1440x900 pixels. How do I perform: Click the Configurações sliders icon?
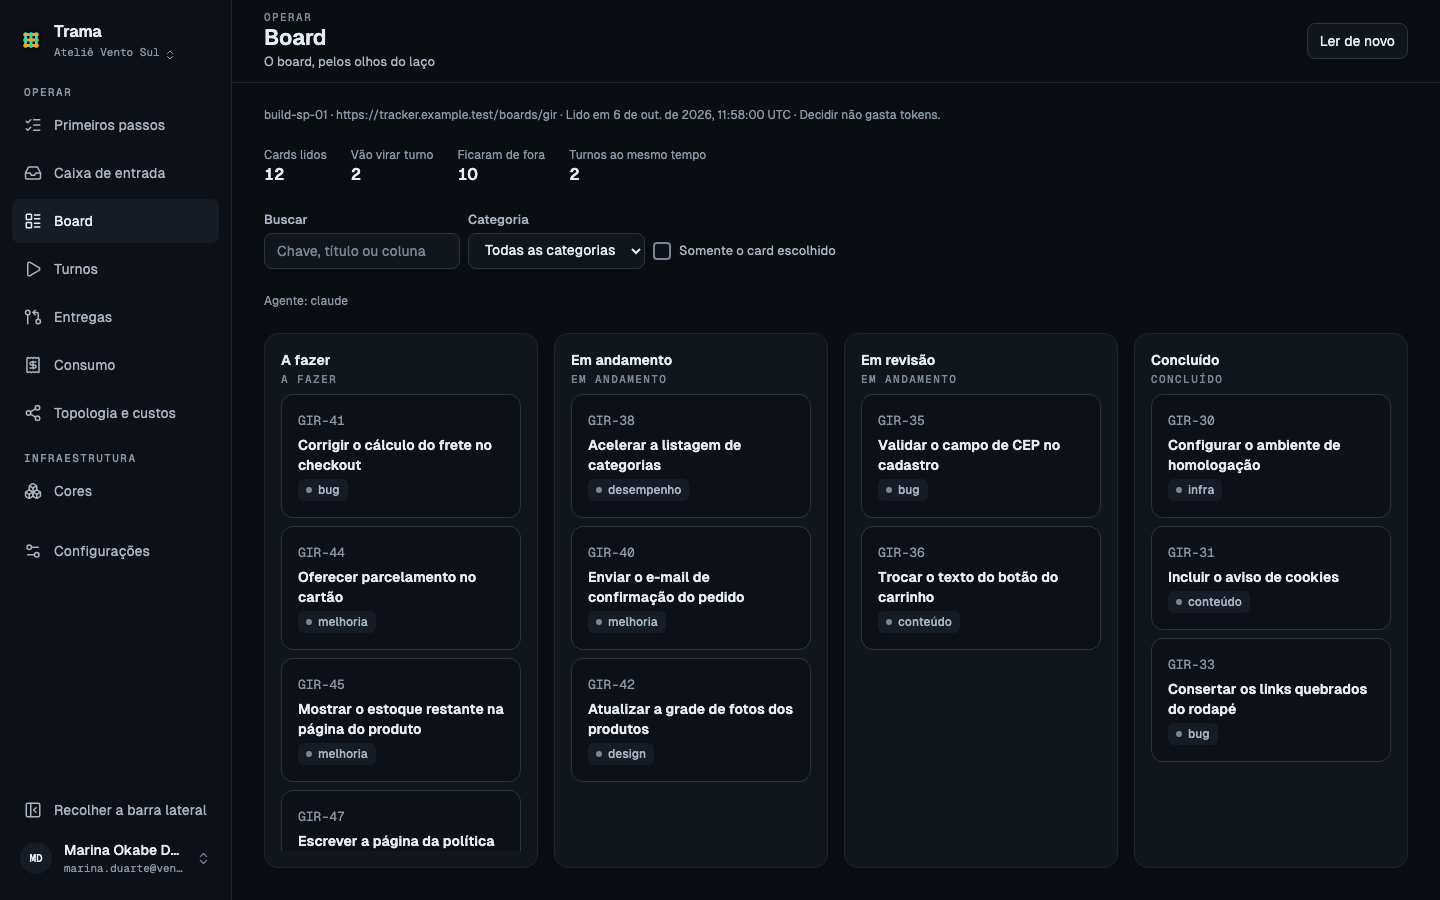(33, 551)
